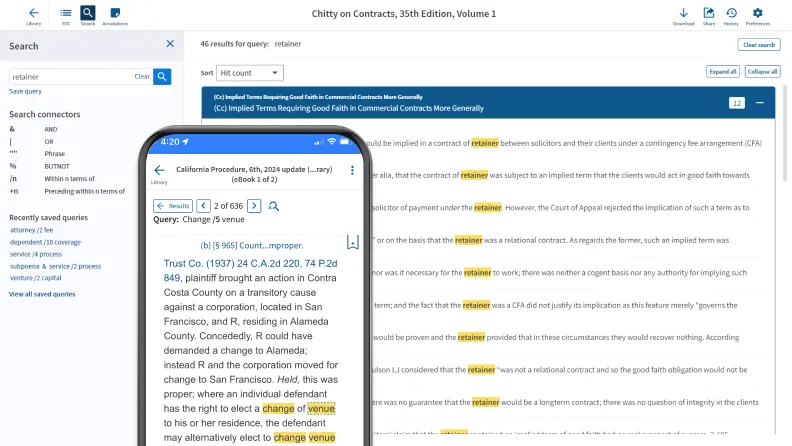Add bookmark on phone eBook page

352,242
